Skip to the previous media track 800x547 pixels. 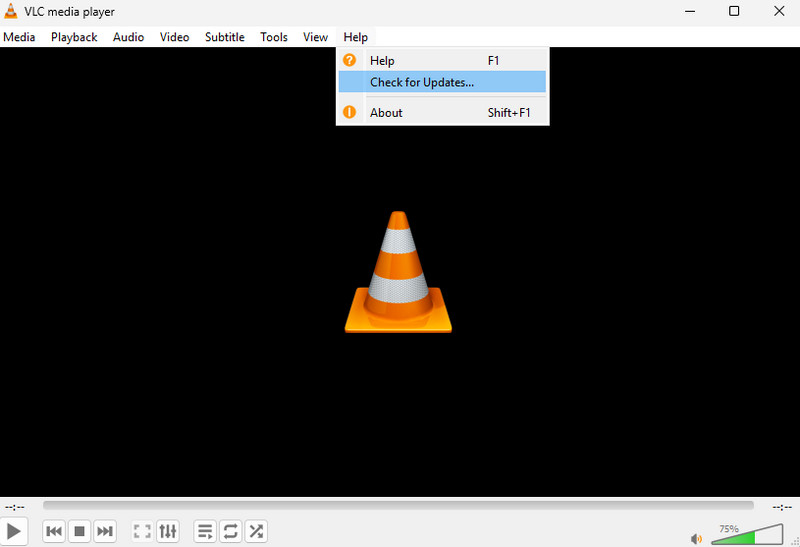pos(54,531)
